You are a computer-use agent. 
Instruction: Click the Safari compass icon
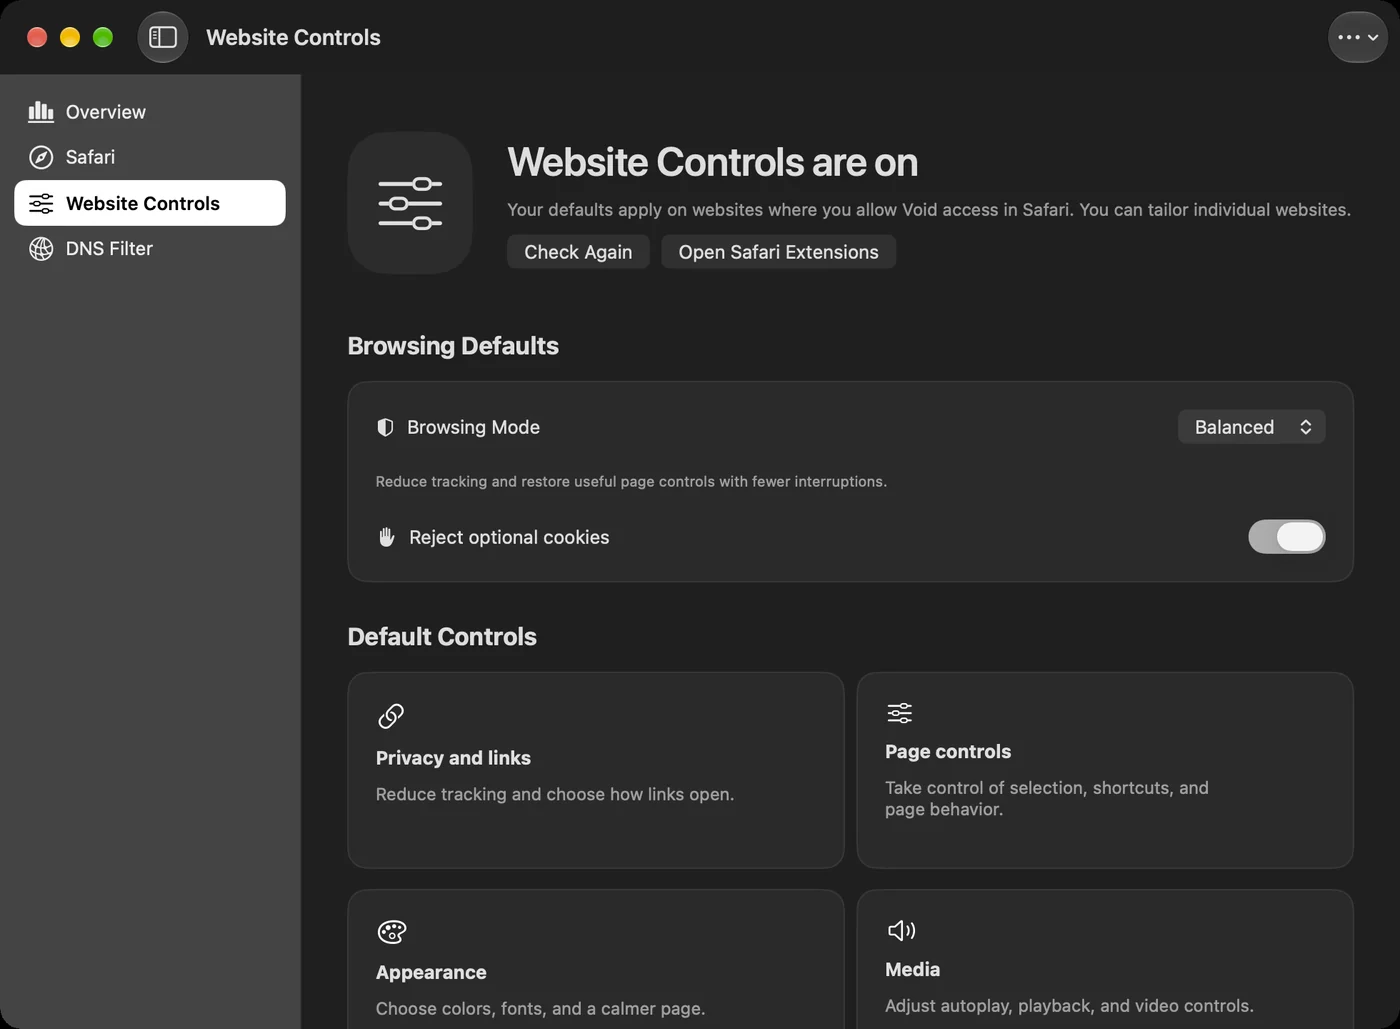[x=41, y=157]
